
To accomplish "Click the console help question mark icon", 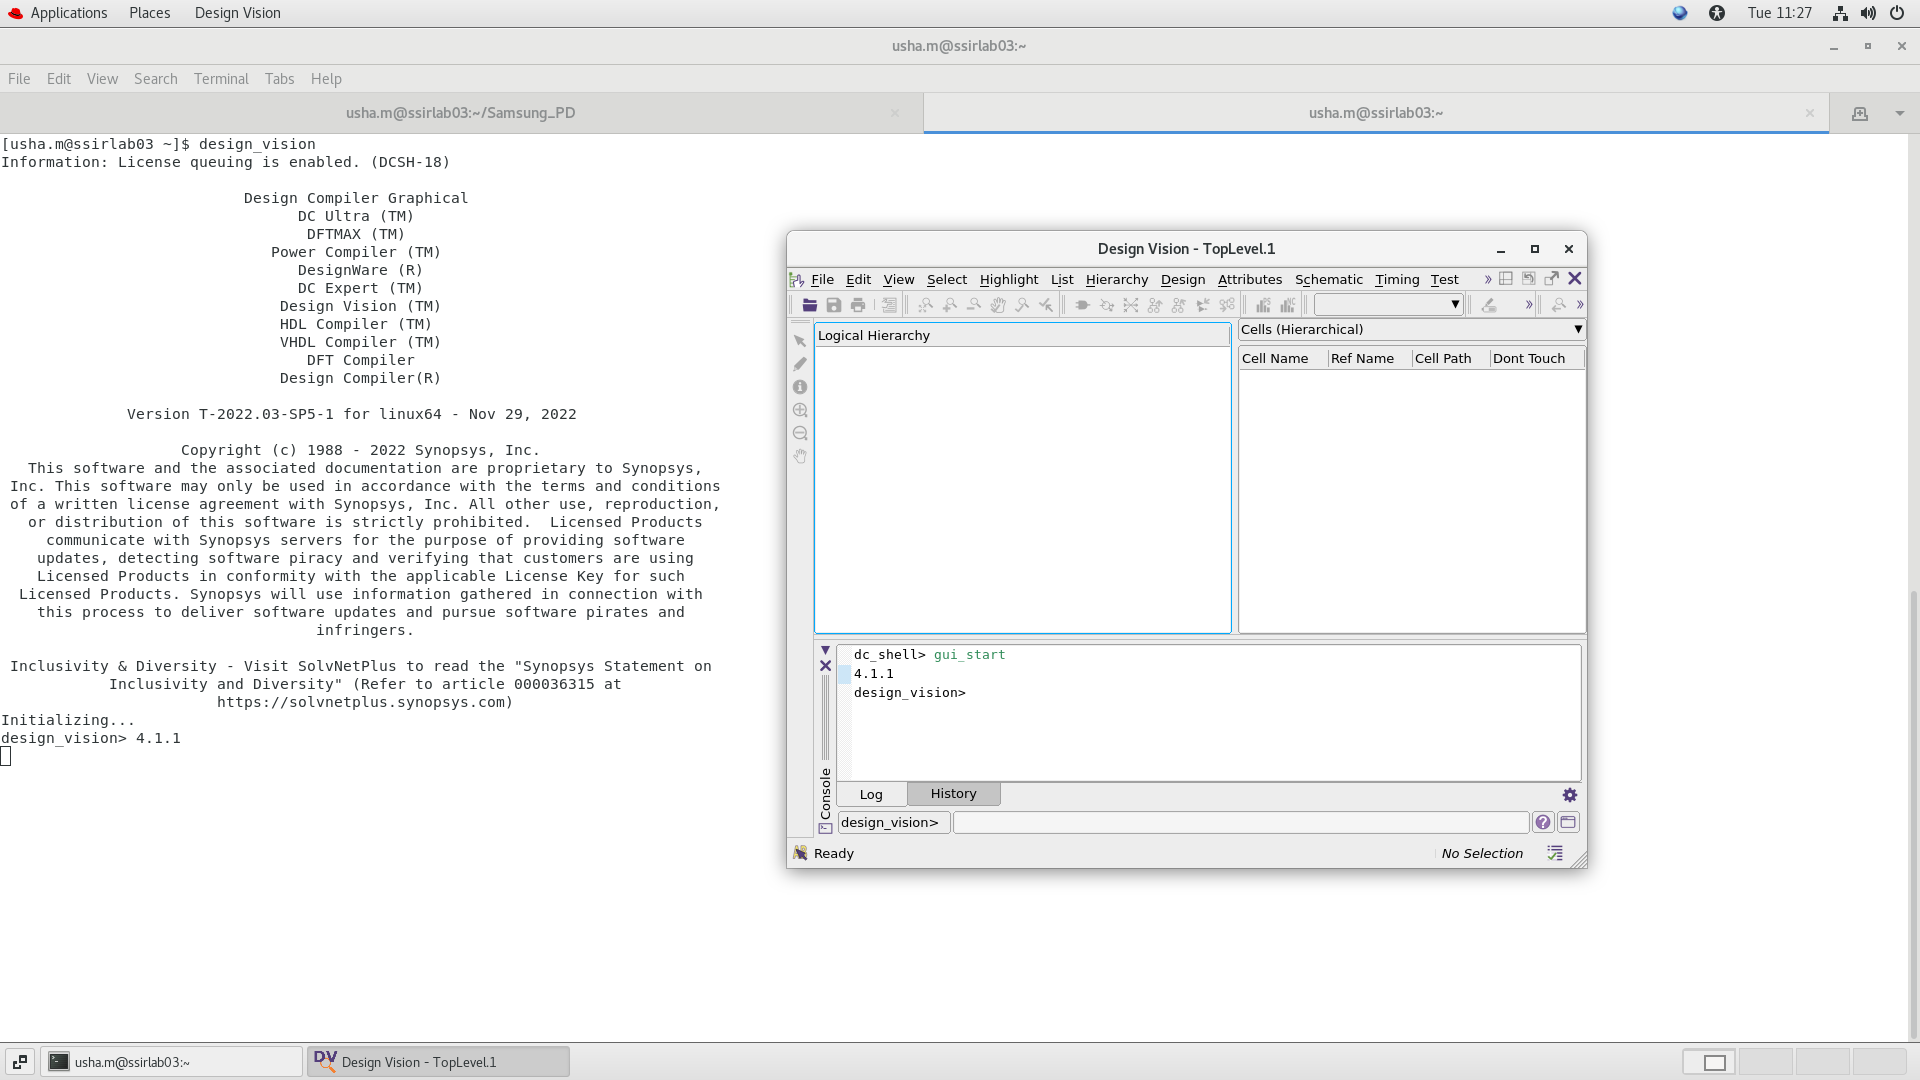I will [1543, 822].
